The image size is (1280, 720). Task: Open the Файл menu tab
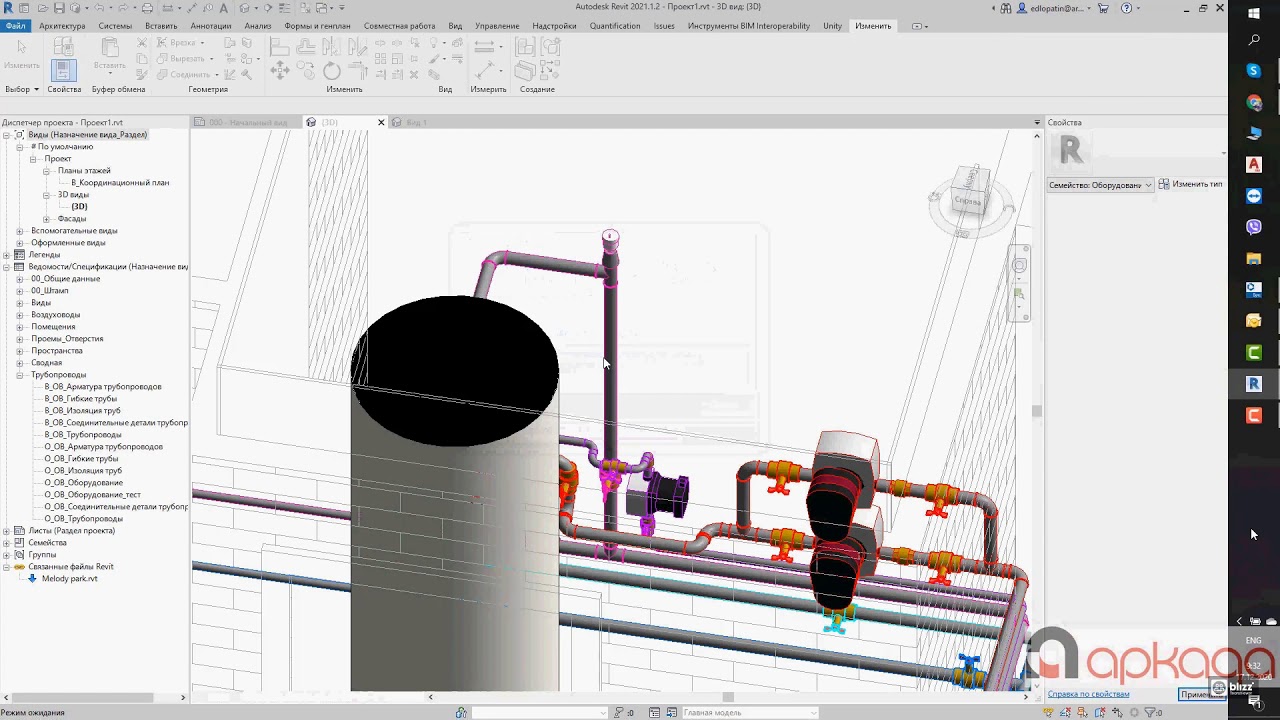pyautogui.click(x=15, y=26)
